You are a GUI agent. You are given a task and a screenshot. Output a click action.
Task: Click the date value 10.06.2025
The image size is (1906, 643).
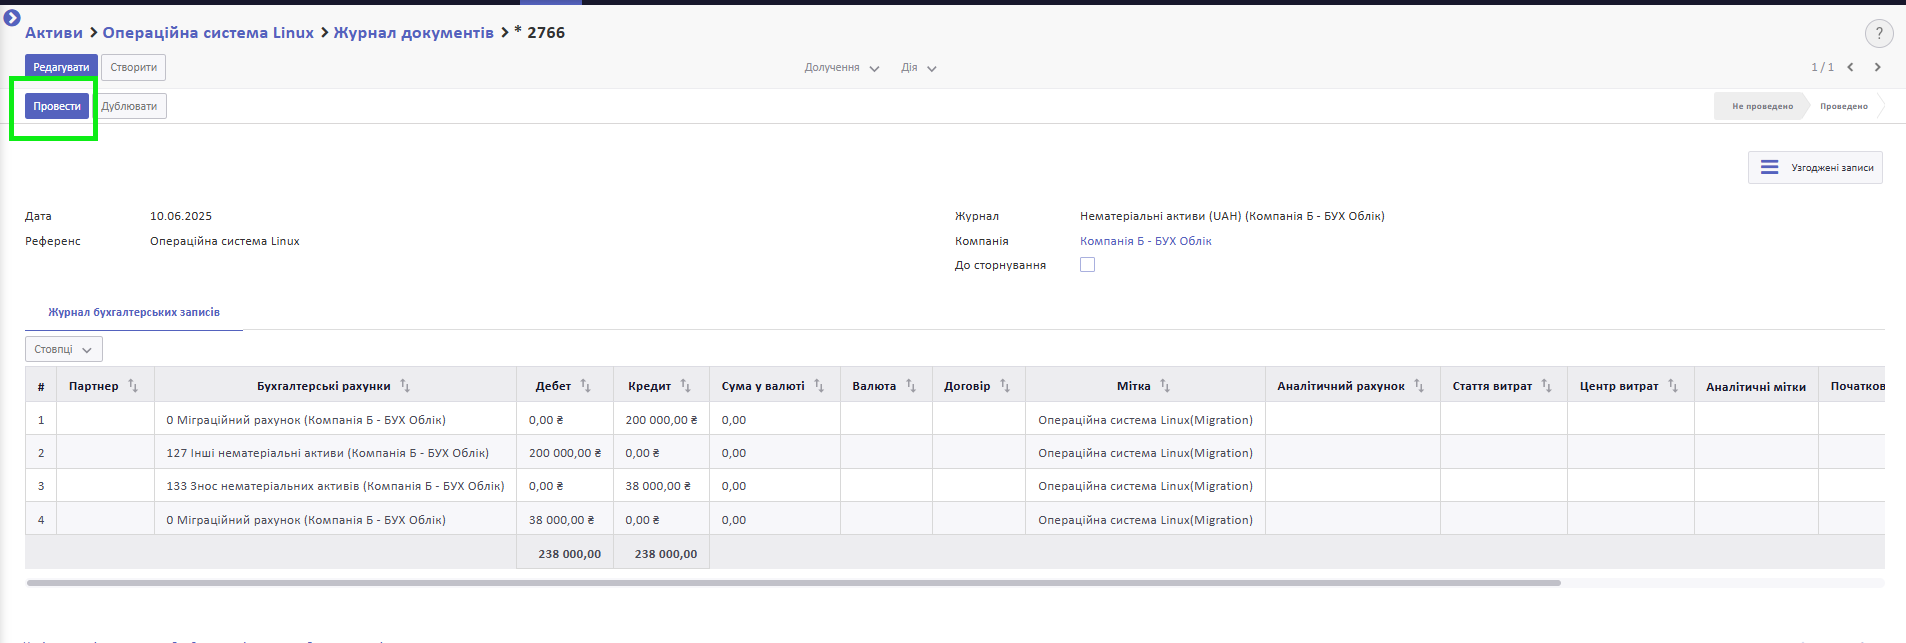tap(181, 216)
